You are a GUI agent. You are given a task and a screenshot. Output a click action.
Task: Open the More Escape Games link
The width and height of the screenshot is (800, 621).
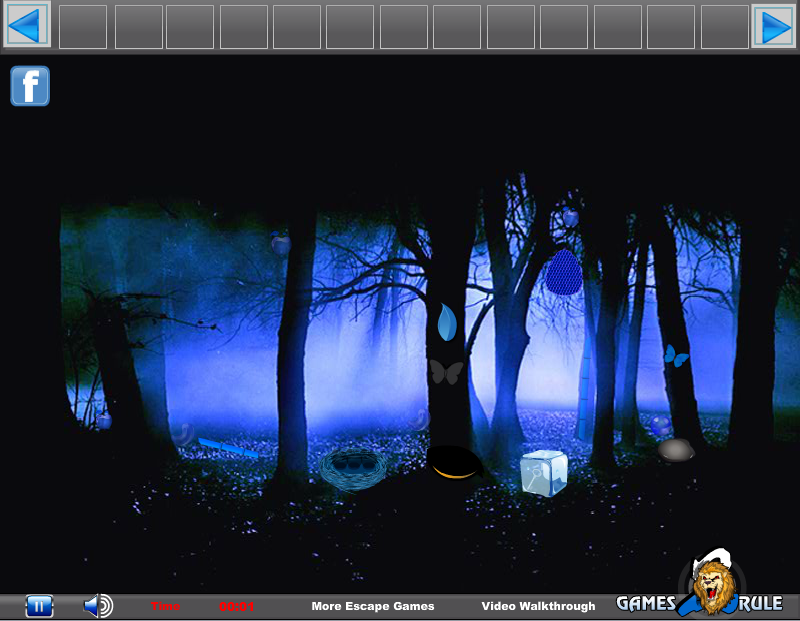[373, 606]
